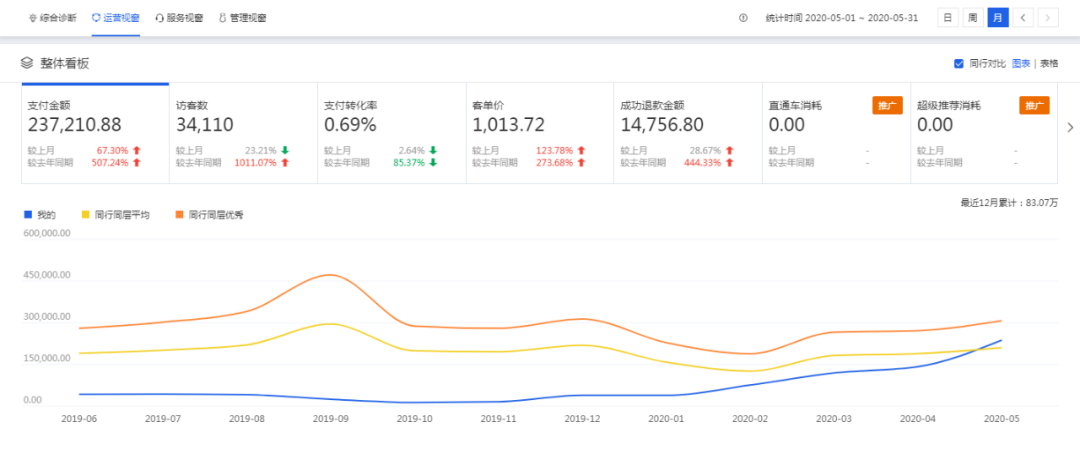This screenshot has width=1080, height=449.
Task: Select the 支付金额 metric card
Action: (x=95, y=133)
